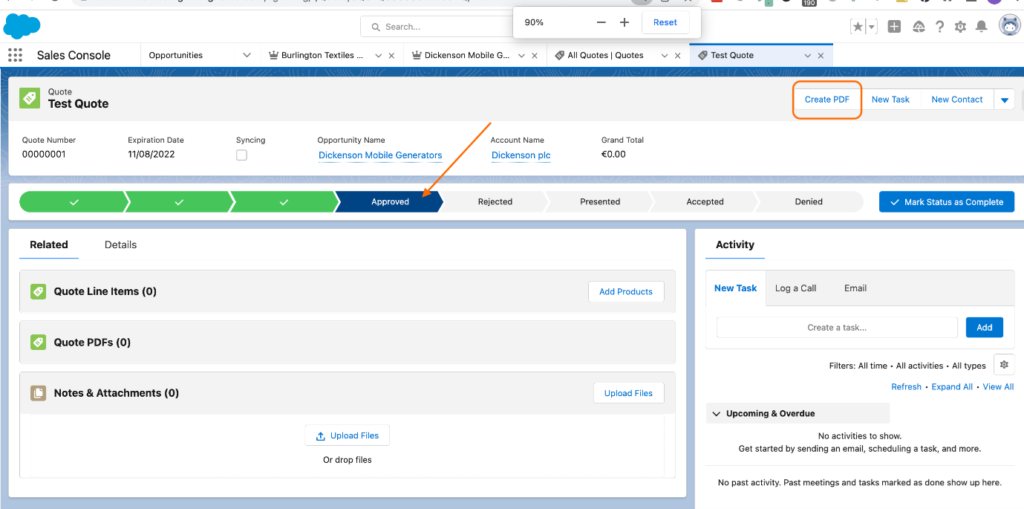Open the Notifications bell icon

[x=982, y=27]
